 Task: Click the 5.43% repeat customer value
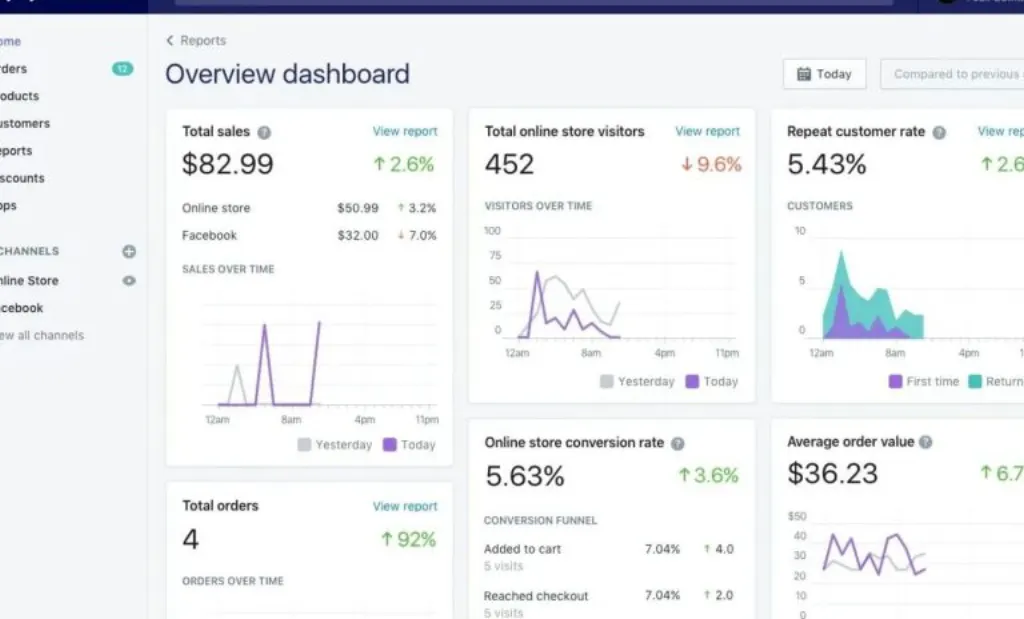tap(827, 164)
